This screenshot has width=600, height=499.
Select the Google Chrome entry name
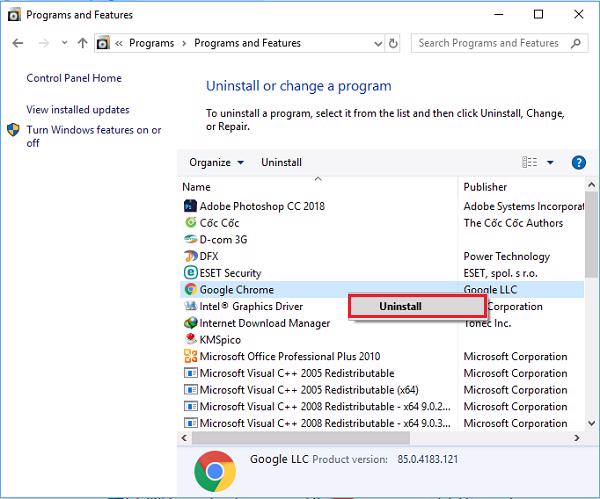[236, 290]
